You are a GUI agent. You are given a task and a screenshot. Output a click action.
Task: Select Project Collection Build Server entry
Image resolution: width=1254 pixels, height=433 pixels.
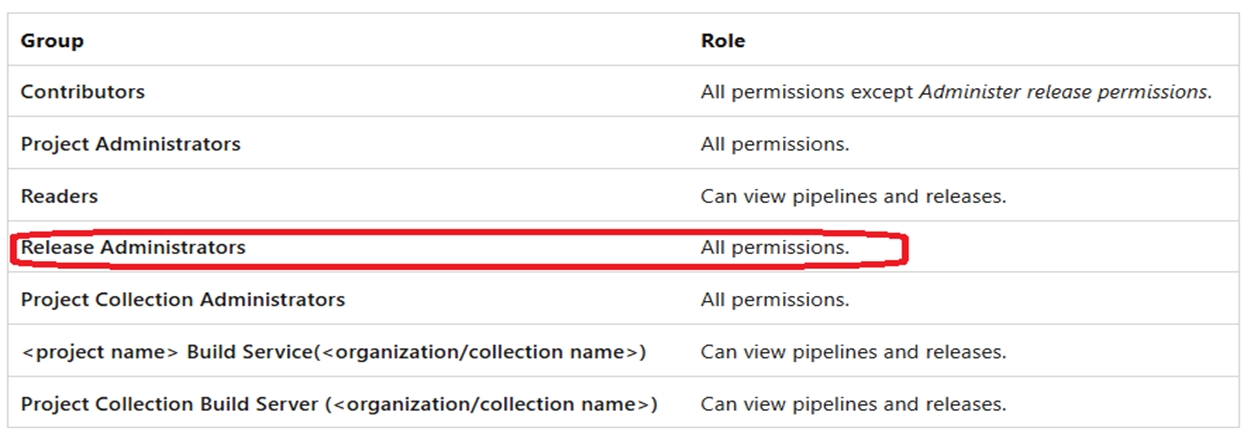pos(339,404)
